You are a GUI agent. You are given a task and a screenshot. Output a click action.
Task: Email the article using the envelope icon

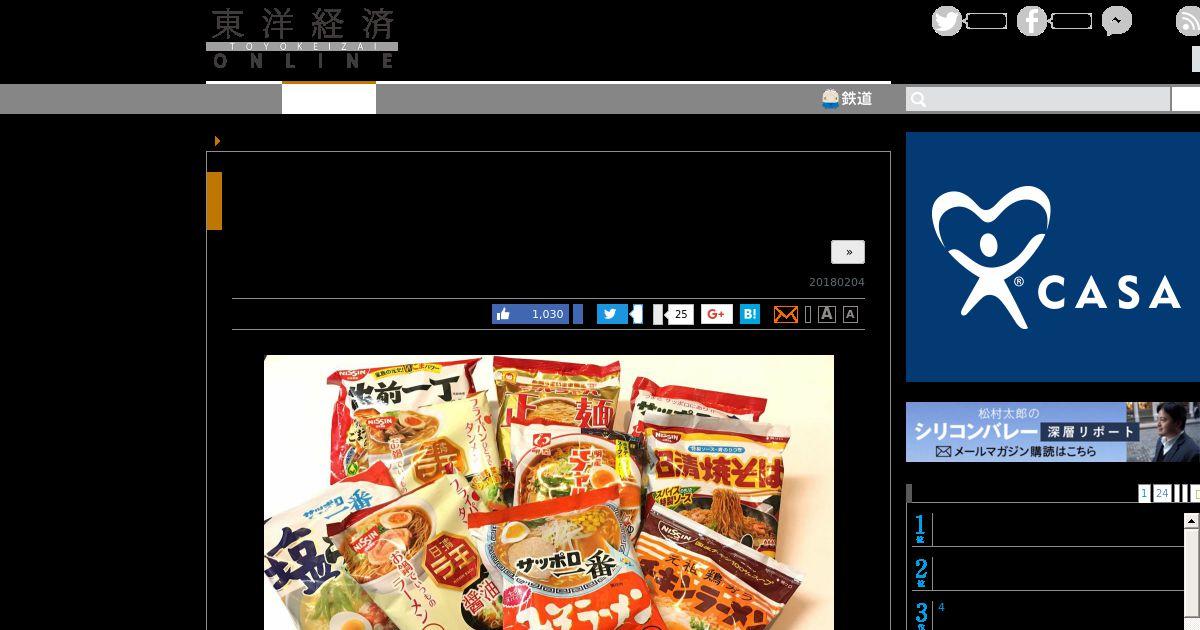coord(786,314)
